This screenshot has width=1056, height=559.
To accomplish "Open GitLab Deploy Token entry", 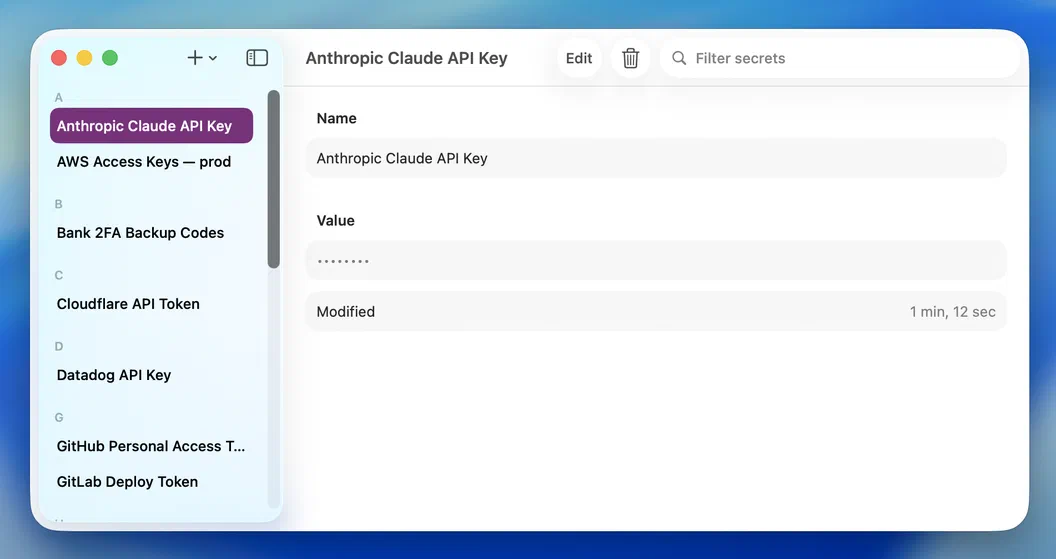I will 152,482.
